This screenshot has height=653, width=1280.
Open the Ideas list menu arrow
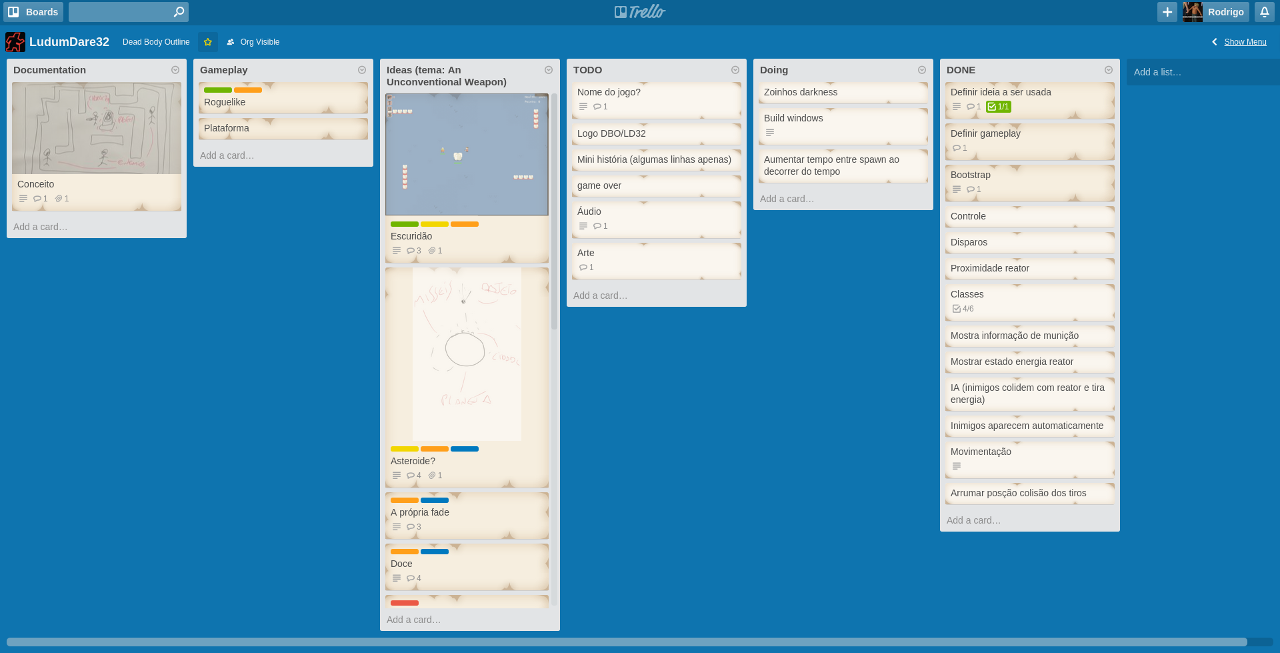click(548, 70)
